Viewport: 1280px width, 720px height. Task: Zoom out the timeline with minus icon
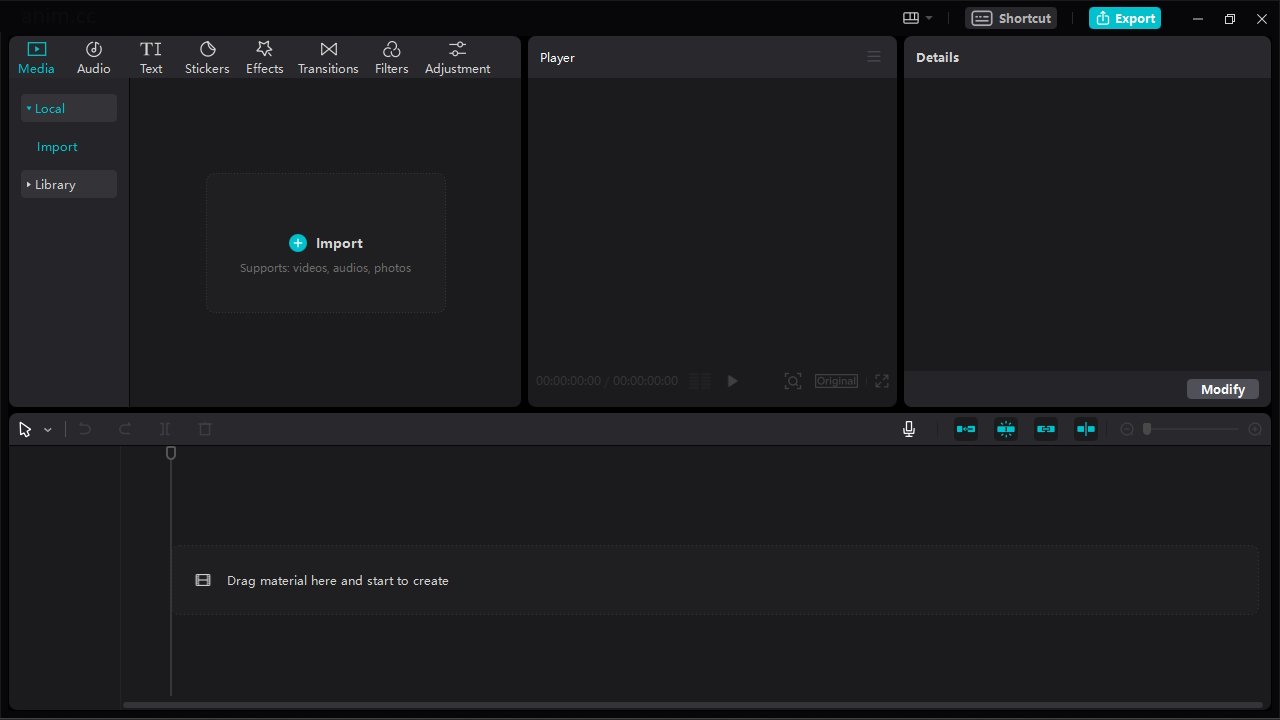pyautogui.click(x=1127, y=429)
